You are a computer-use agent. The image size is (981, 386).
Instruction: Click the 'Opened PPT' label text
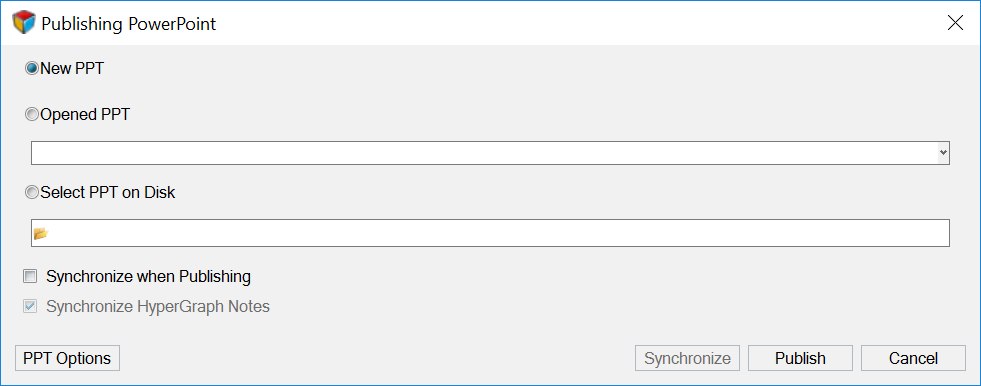pyautogui.click(x=85, y=115)
